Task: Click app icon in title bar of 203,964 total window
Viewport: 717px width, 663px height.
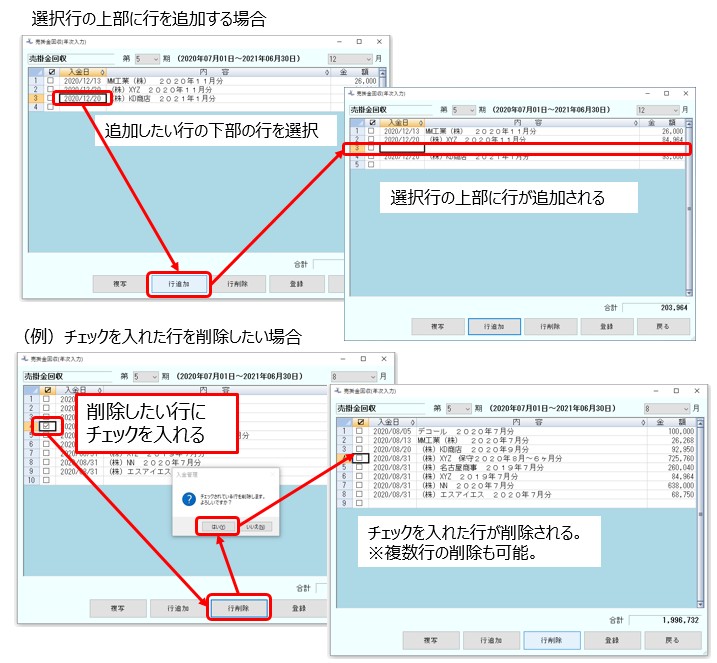Action: pyautogui.click(x=351, y=93)
